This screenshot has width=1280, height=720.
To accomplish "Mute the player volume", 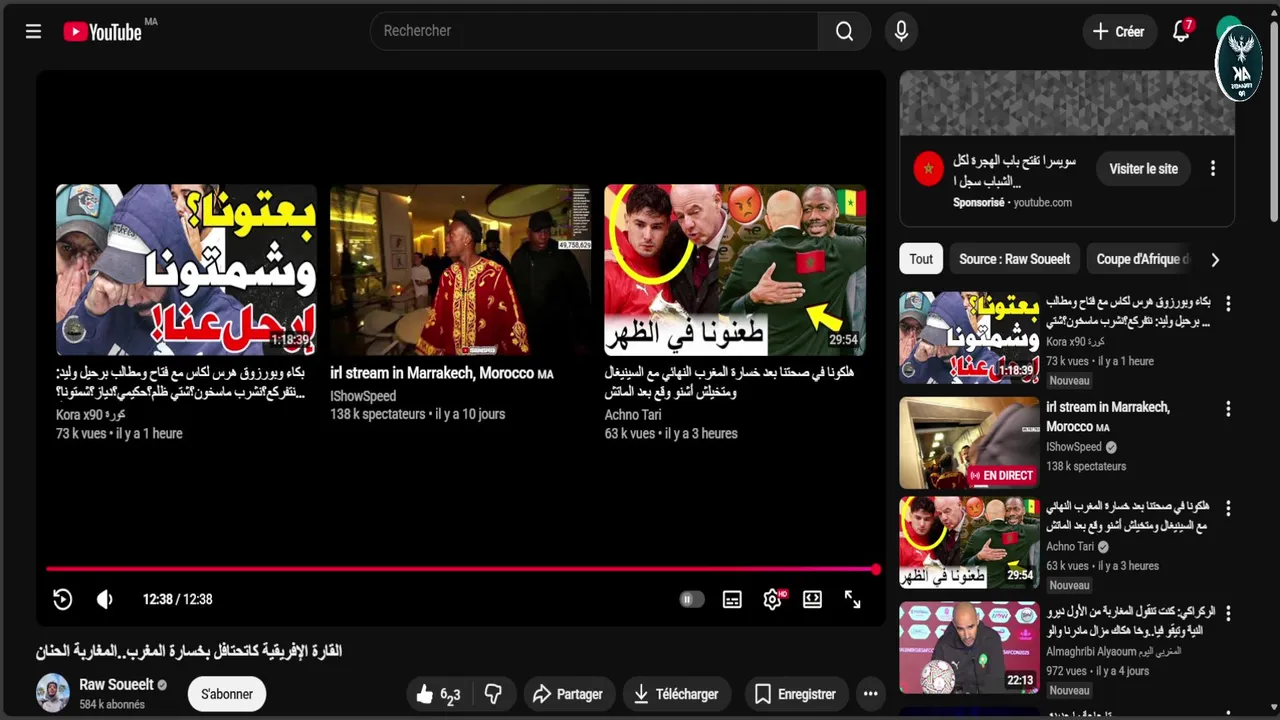I will (105, 599).
